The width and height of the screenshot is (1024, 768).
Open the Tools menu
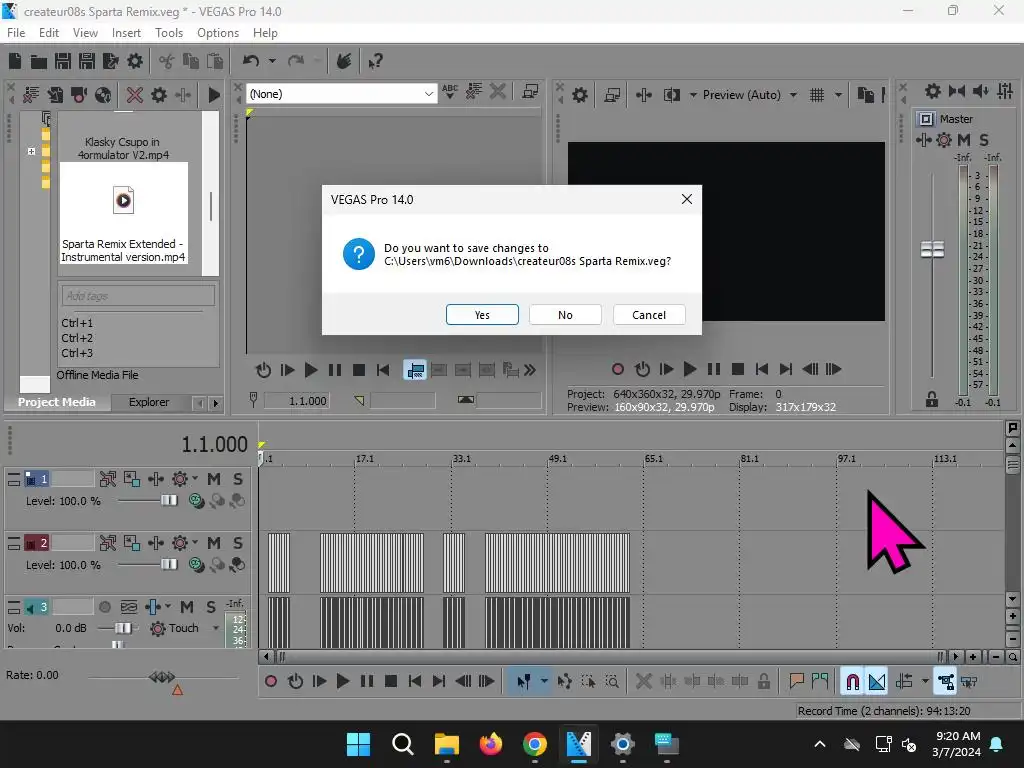coord(169,33)
